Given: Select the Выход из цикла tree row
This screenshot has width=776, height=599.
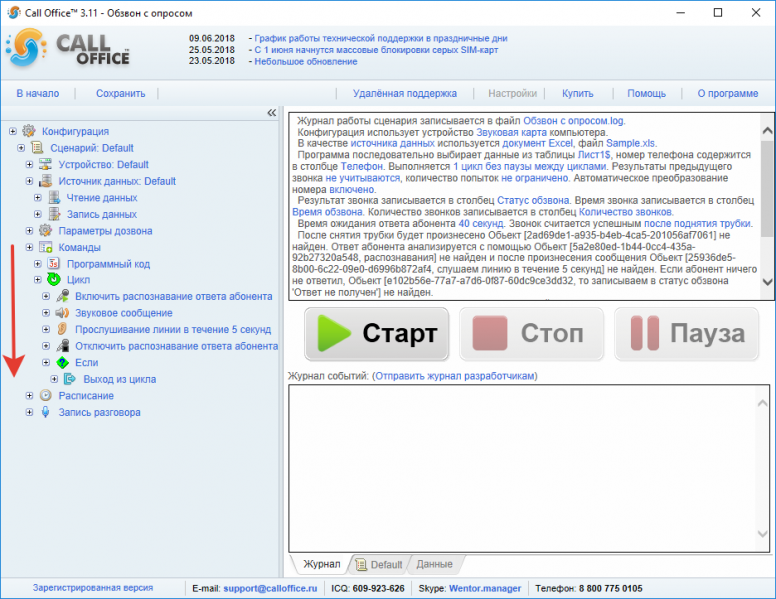Looking at the screenshot, I should pyautogui.click(x=119, y=379).
